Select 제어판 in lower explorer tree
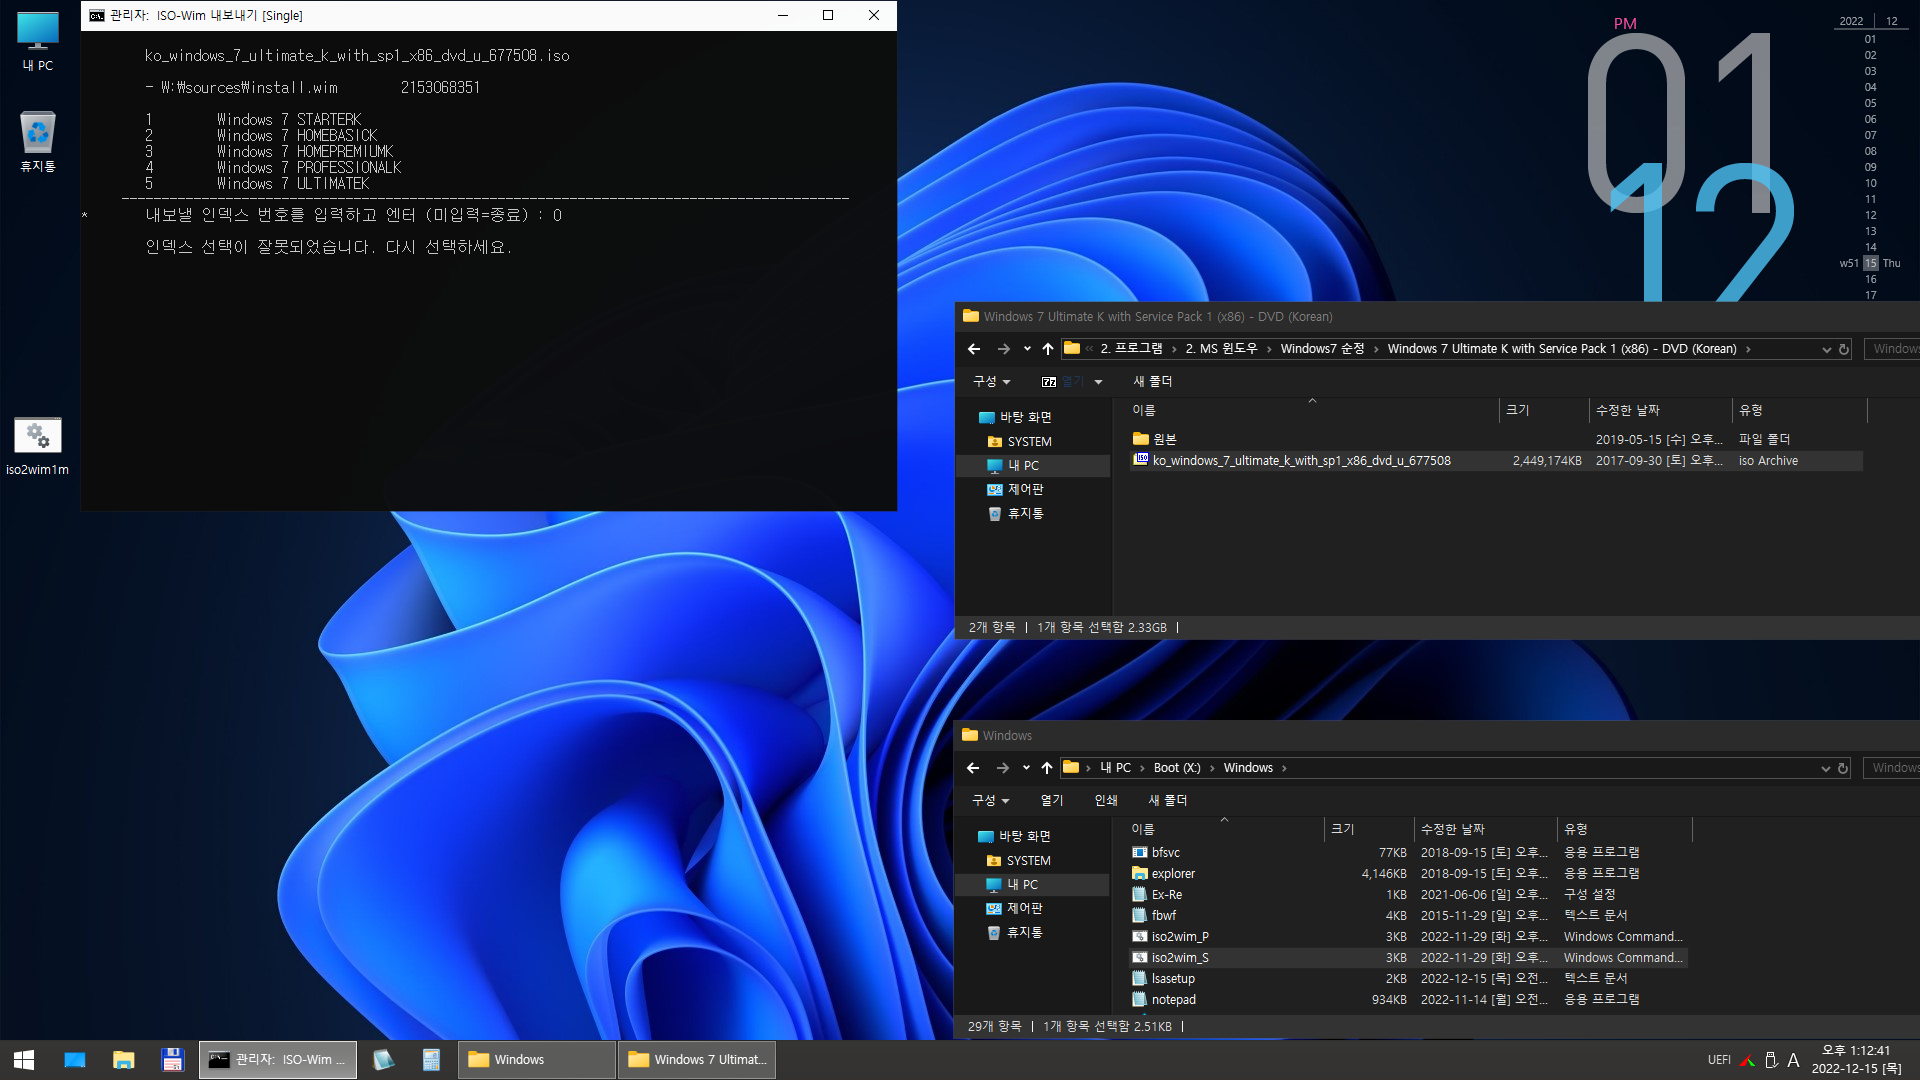This screenshot has height=1080, width=1920. click(x=1024, y=908)
